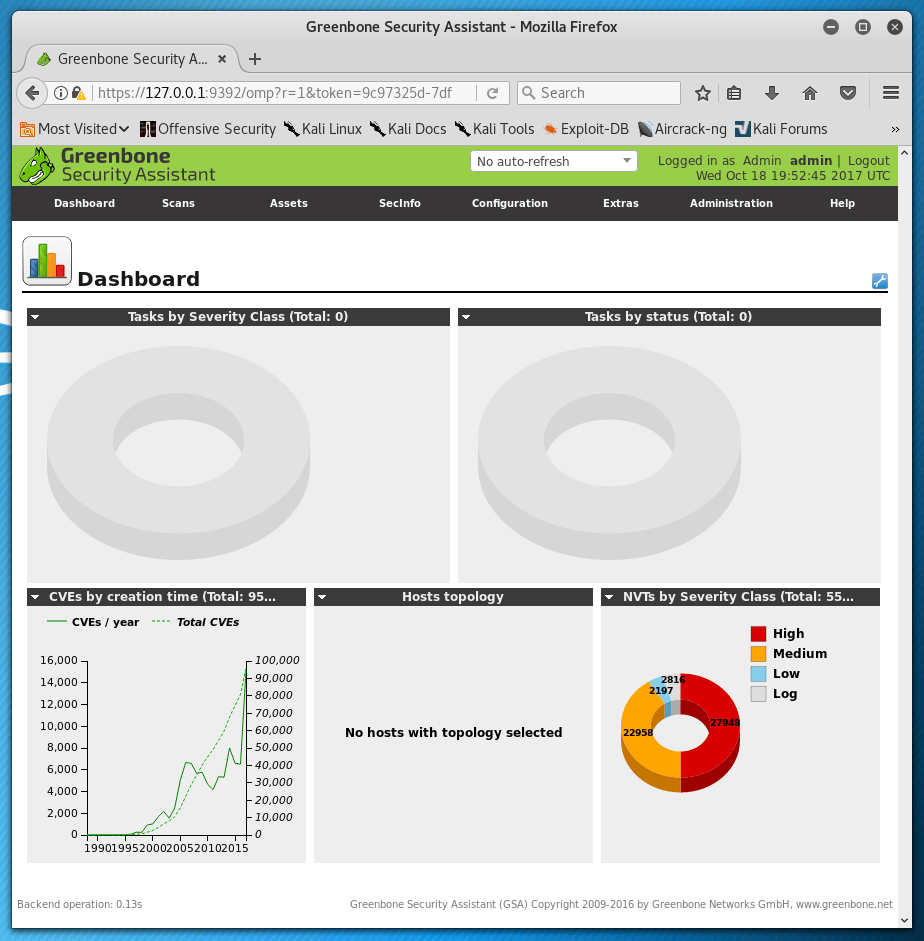Expand the Tasks by status chart menu
This screenshot has width=924, height=941.
tap(466, 317)
